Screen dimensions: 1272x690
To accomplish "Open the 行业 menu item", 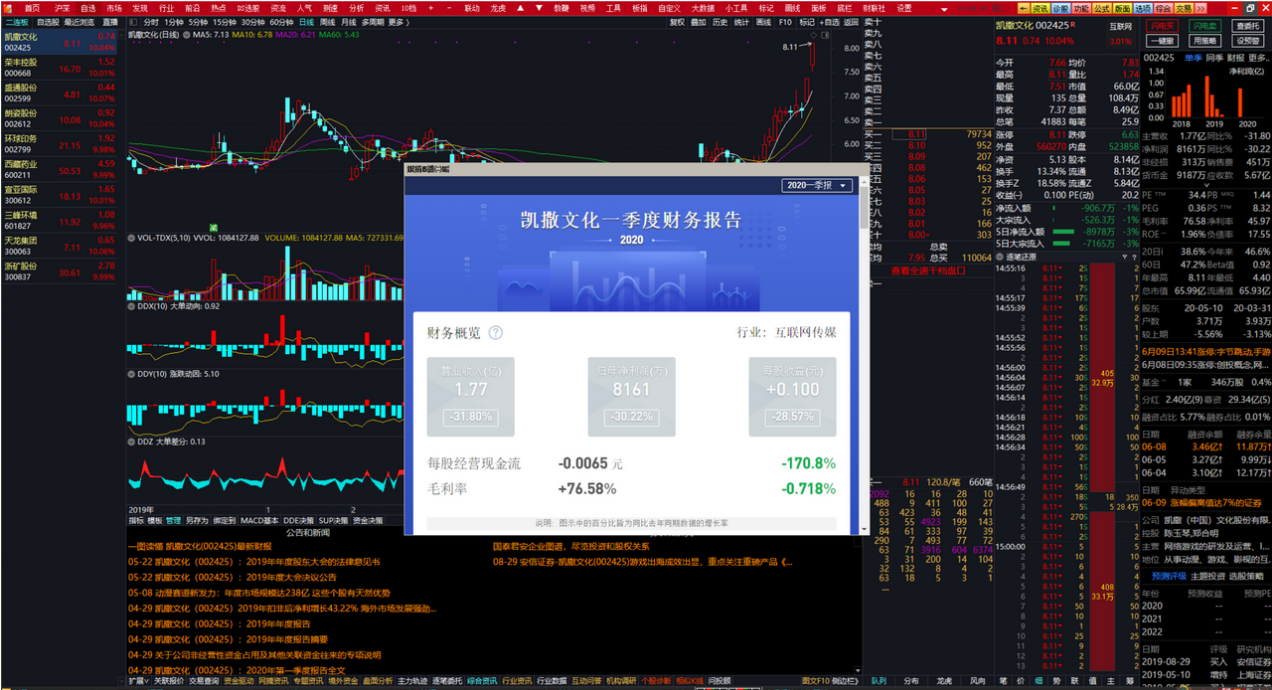I will pyautogui.click(x=166, y=7).
